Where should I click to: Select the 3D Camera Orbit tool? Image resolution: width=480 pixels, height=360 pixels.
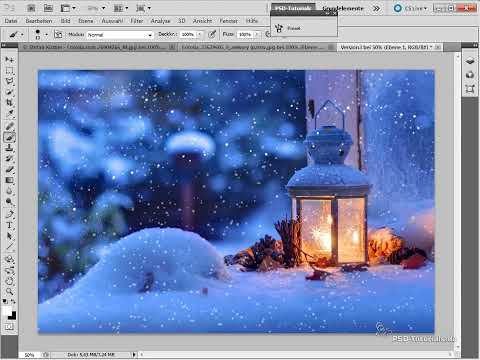9,270
